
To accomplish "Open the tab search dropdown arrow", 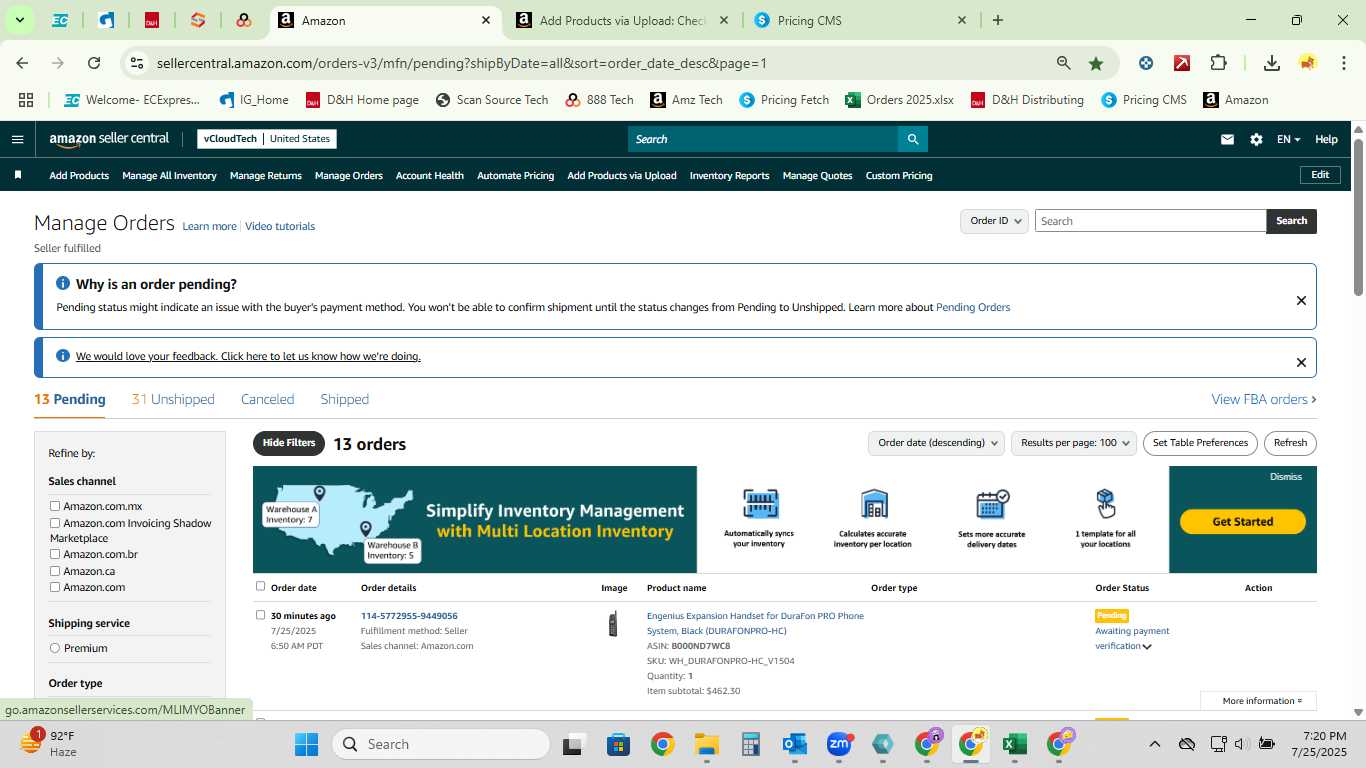I will coord(19,20).
